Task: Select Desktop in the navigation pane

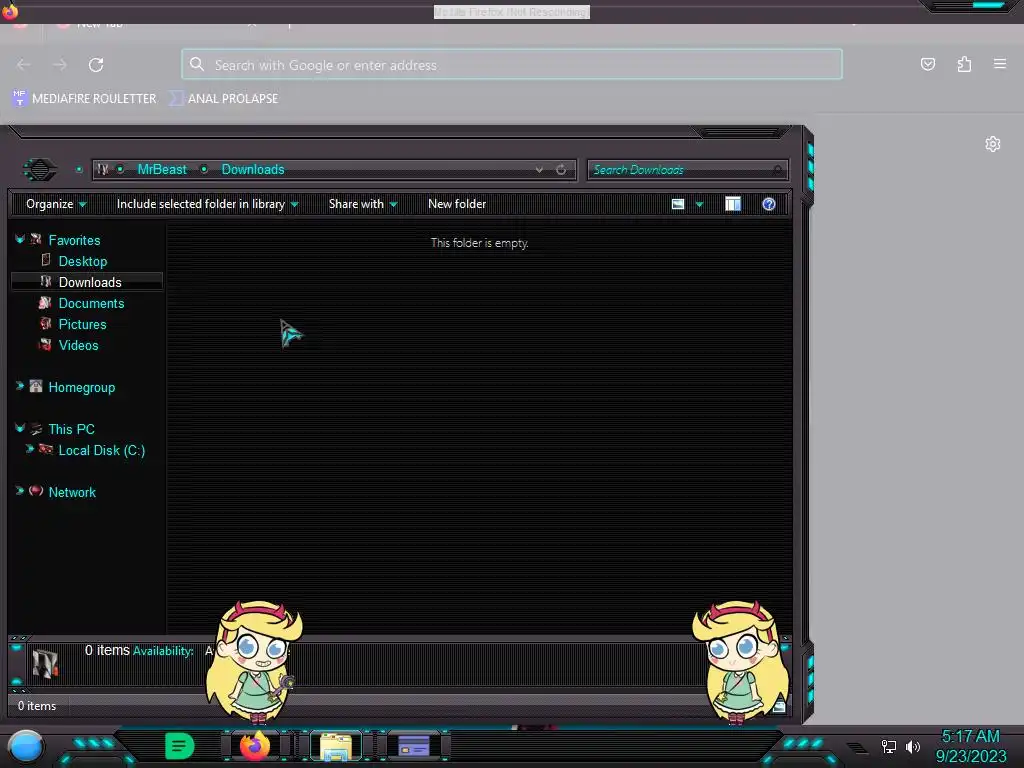Action: pos(83,261)
